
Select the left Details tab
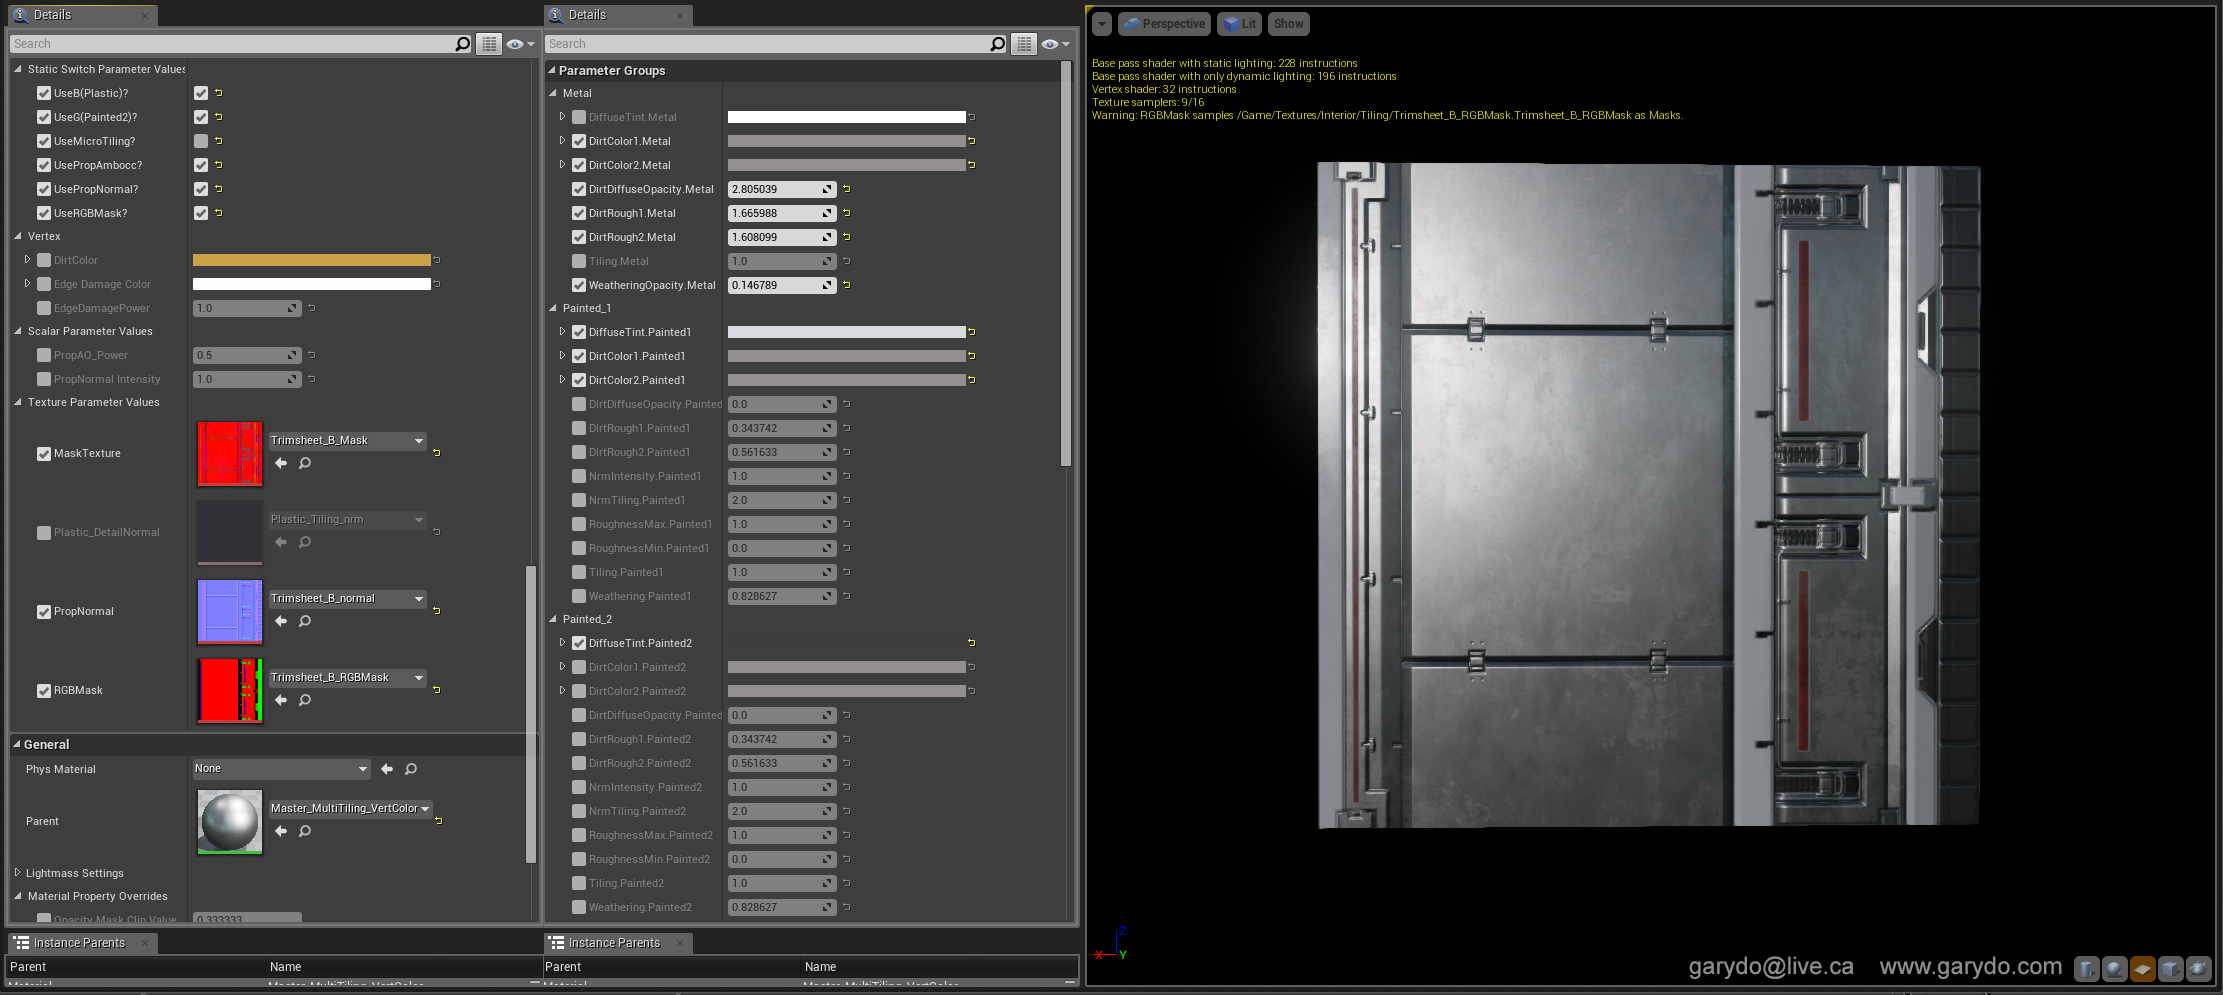point(83,15)
